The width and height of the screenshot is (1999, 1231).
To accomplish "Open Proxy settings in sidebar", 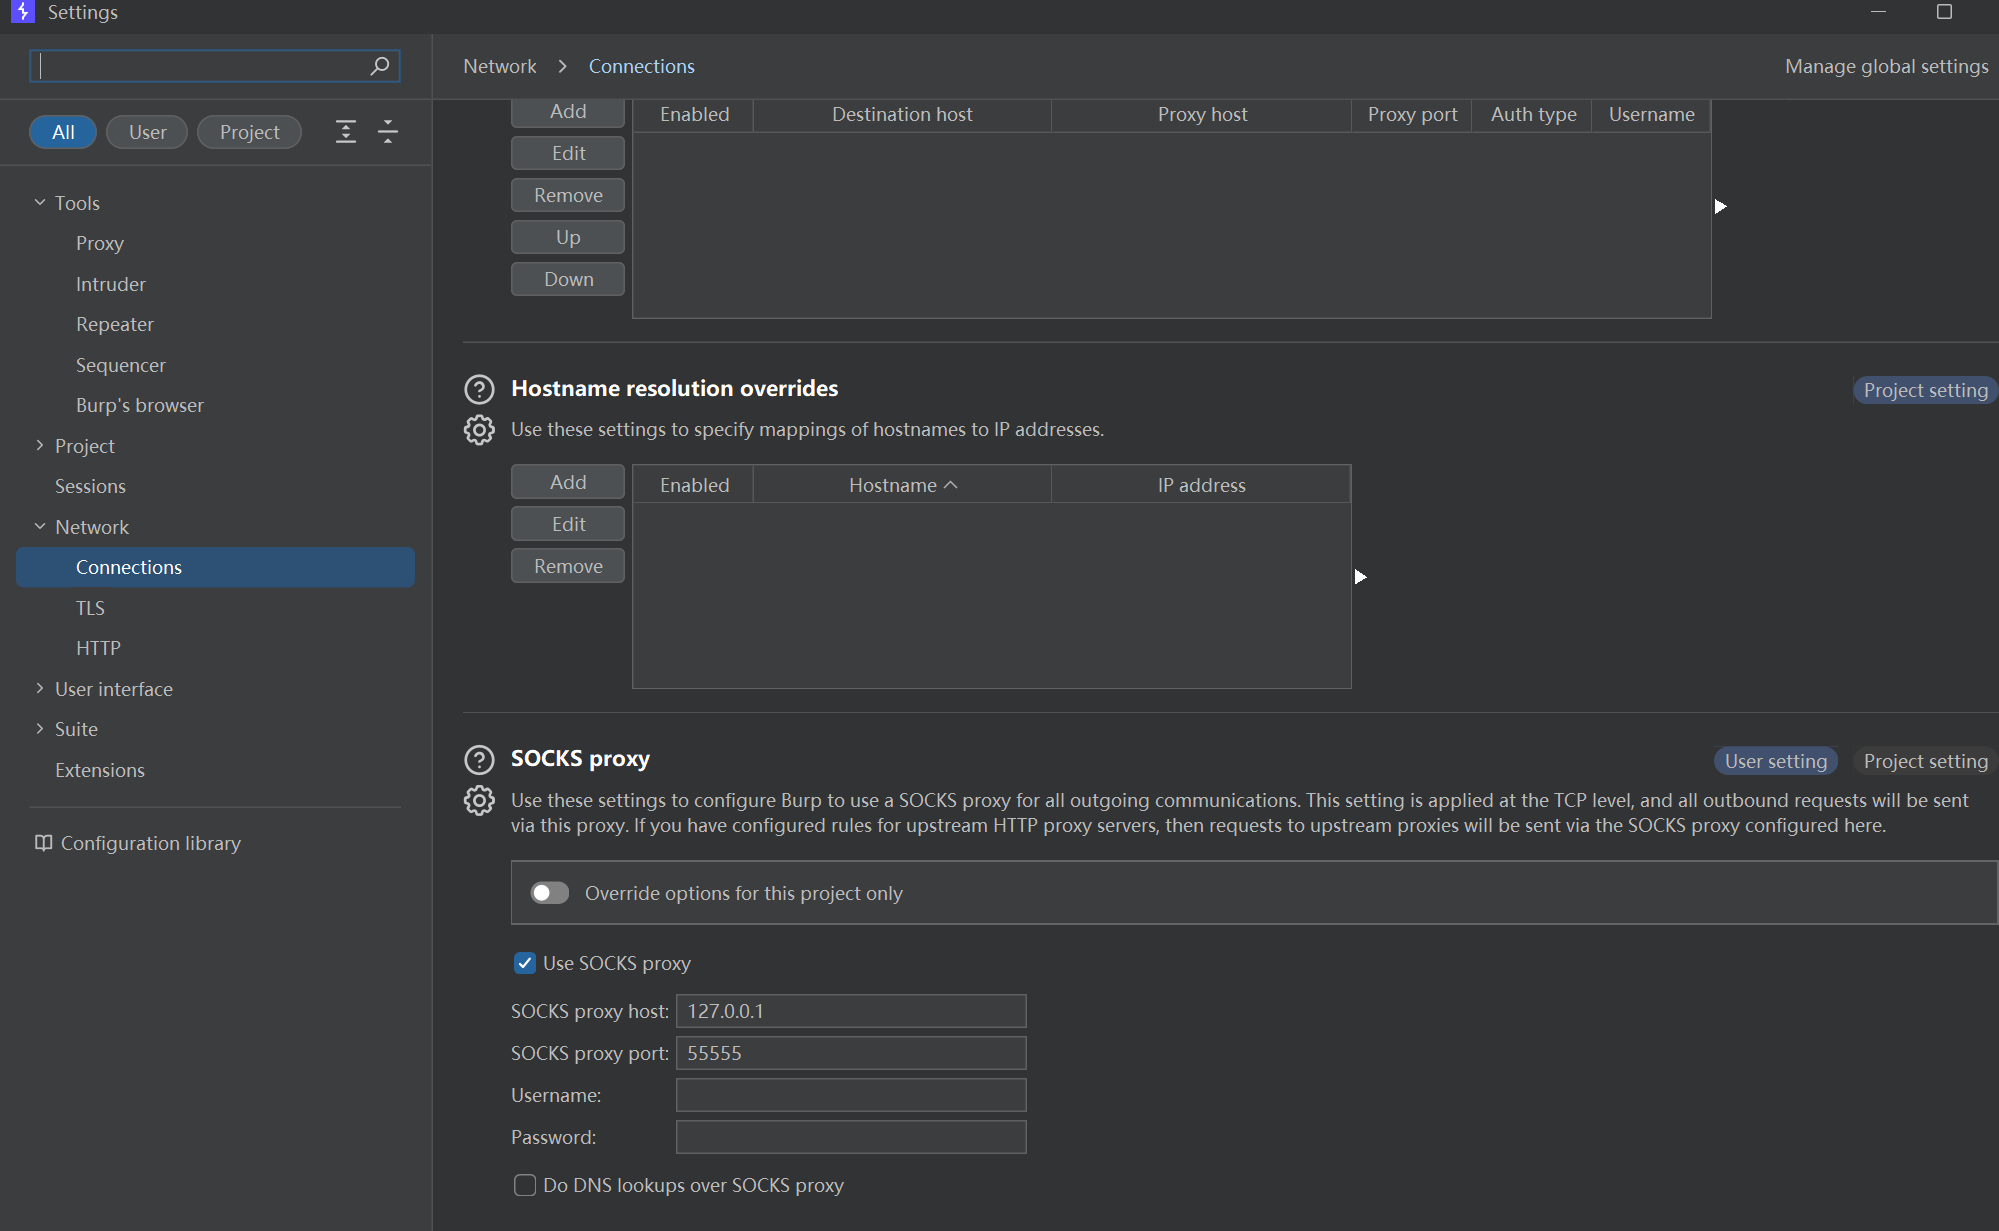I will point(100,243).
